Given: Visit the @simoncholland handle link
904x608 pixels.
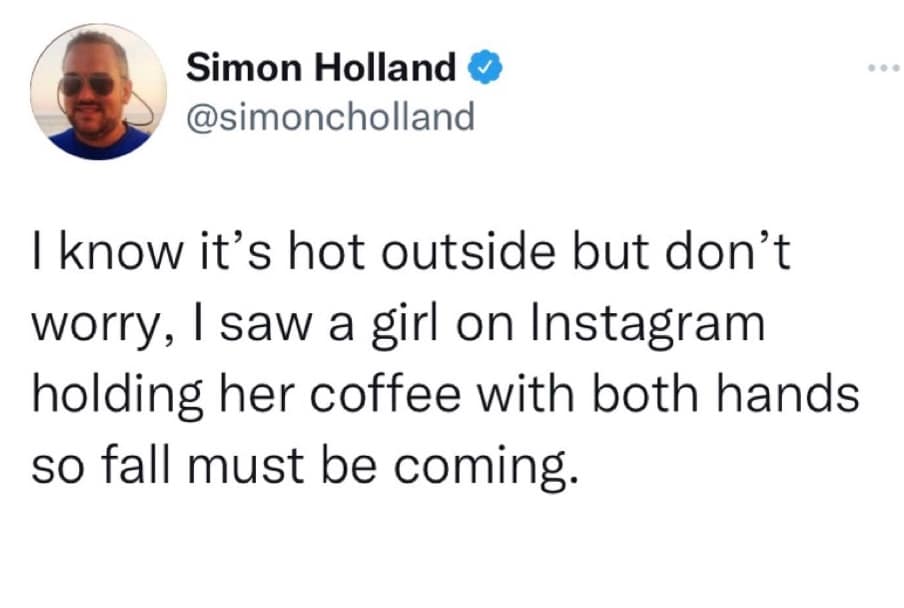Looking at the screenshot, I should pos(330,116).
